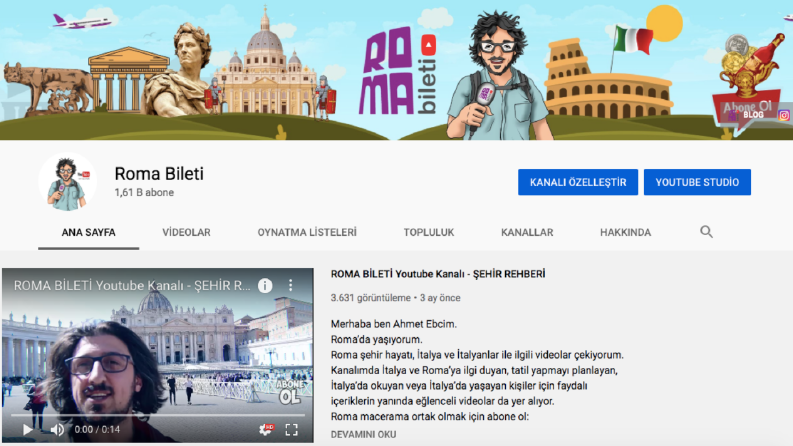
Task: Select the HAKKINDA tab
Action: pyautogui.click(x=626, y=233)
